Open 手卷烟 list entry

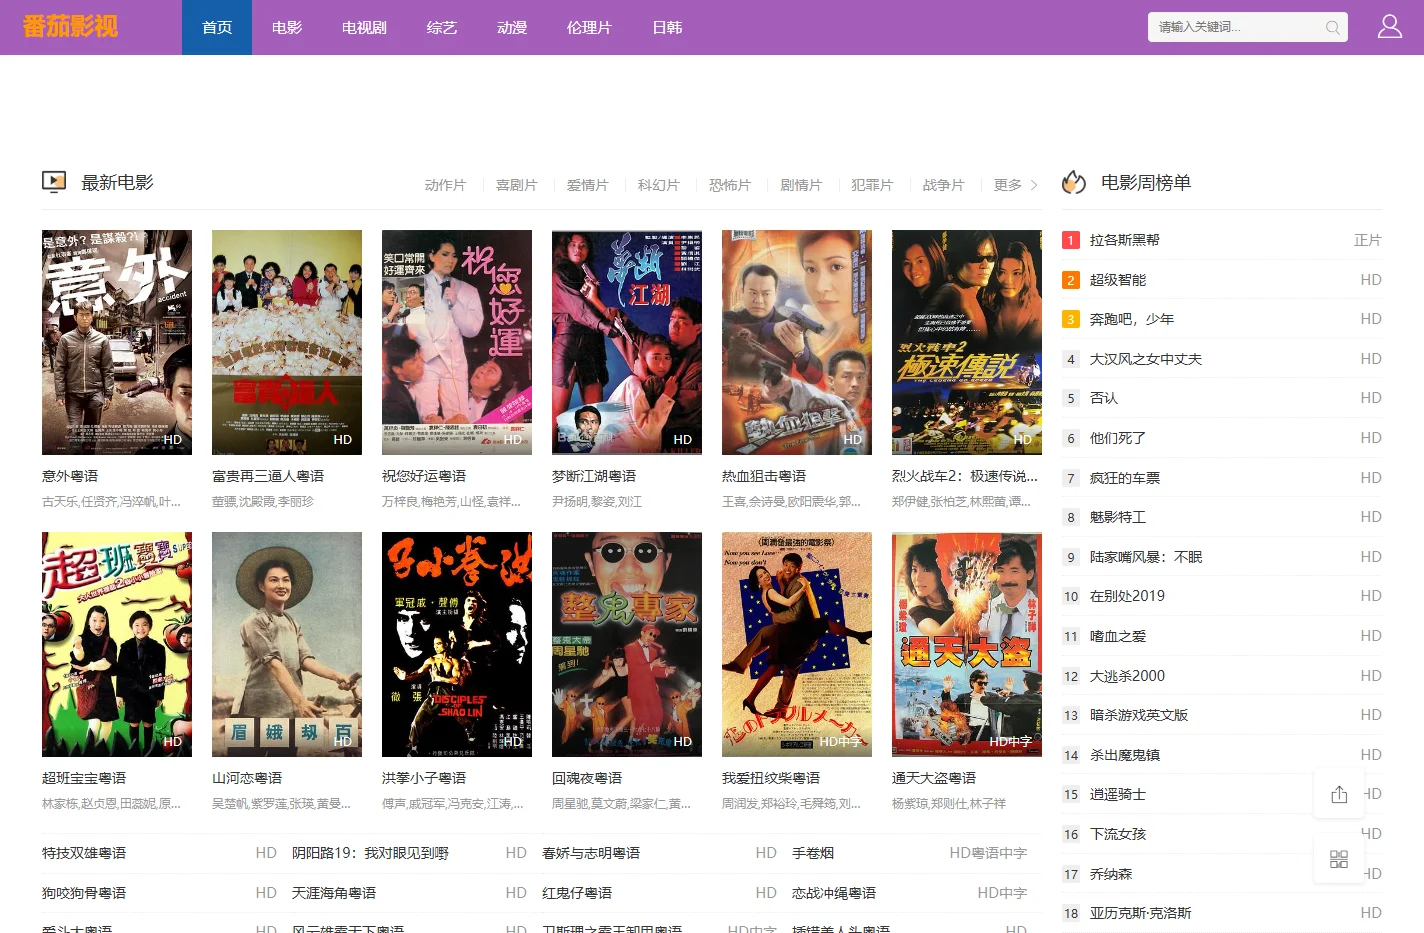point(813,853)
